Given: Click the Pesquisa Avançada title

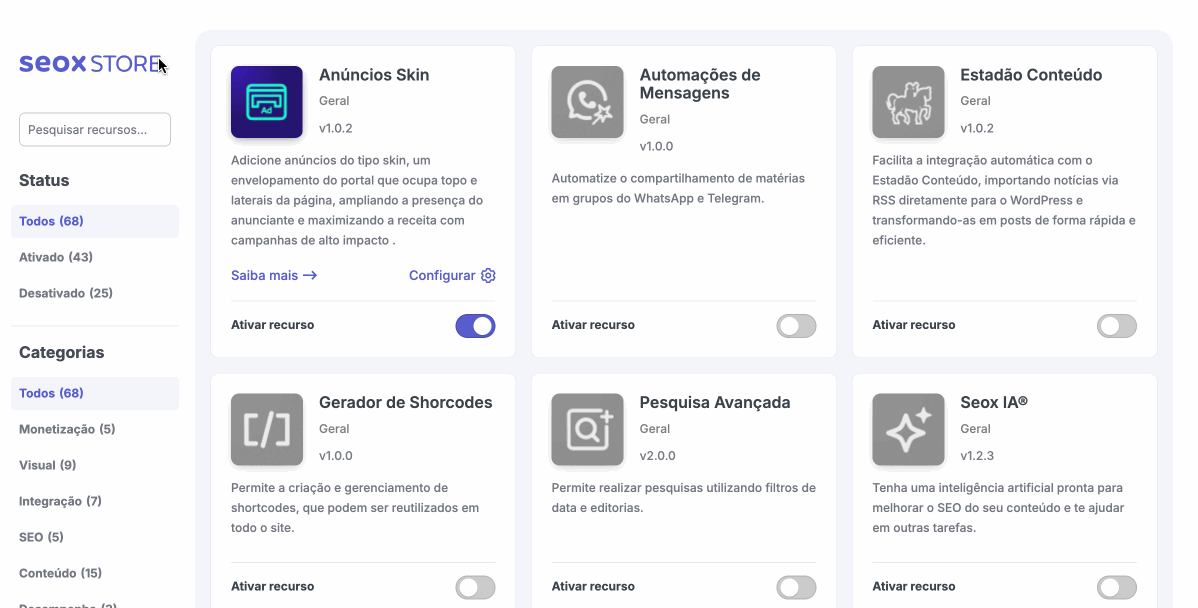Looking at the screenshot, I should tap(715, 403).
